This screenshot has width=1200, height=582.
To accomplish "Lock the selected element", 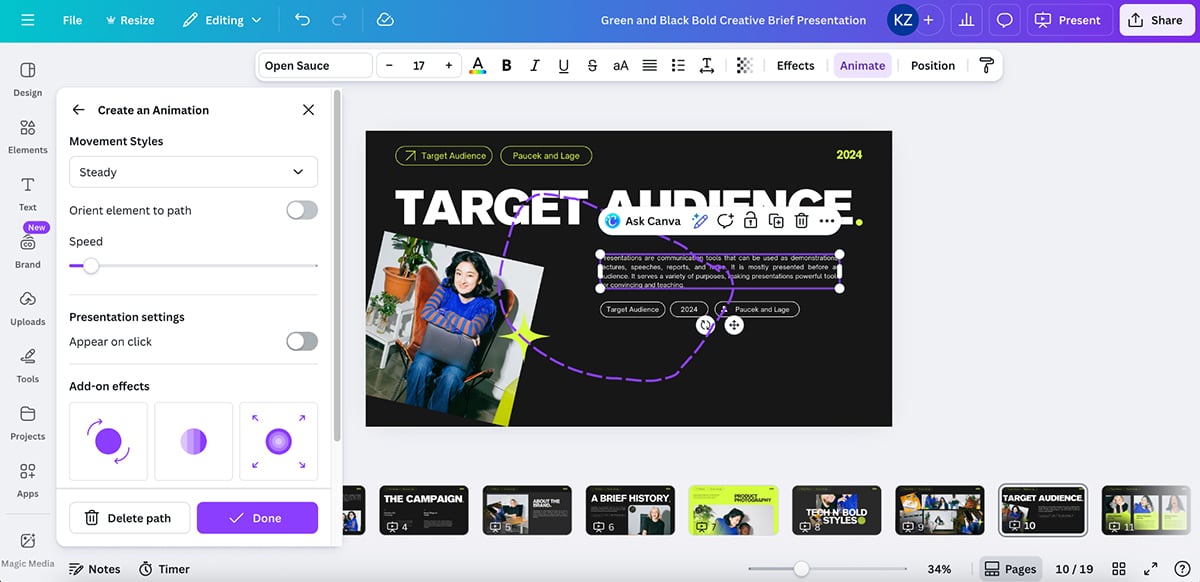I will pos(749,220).
